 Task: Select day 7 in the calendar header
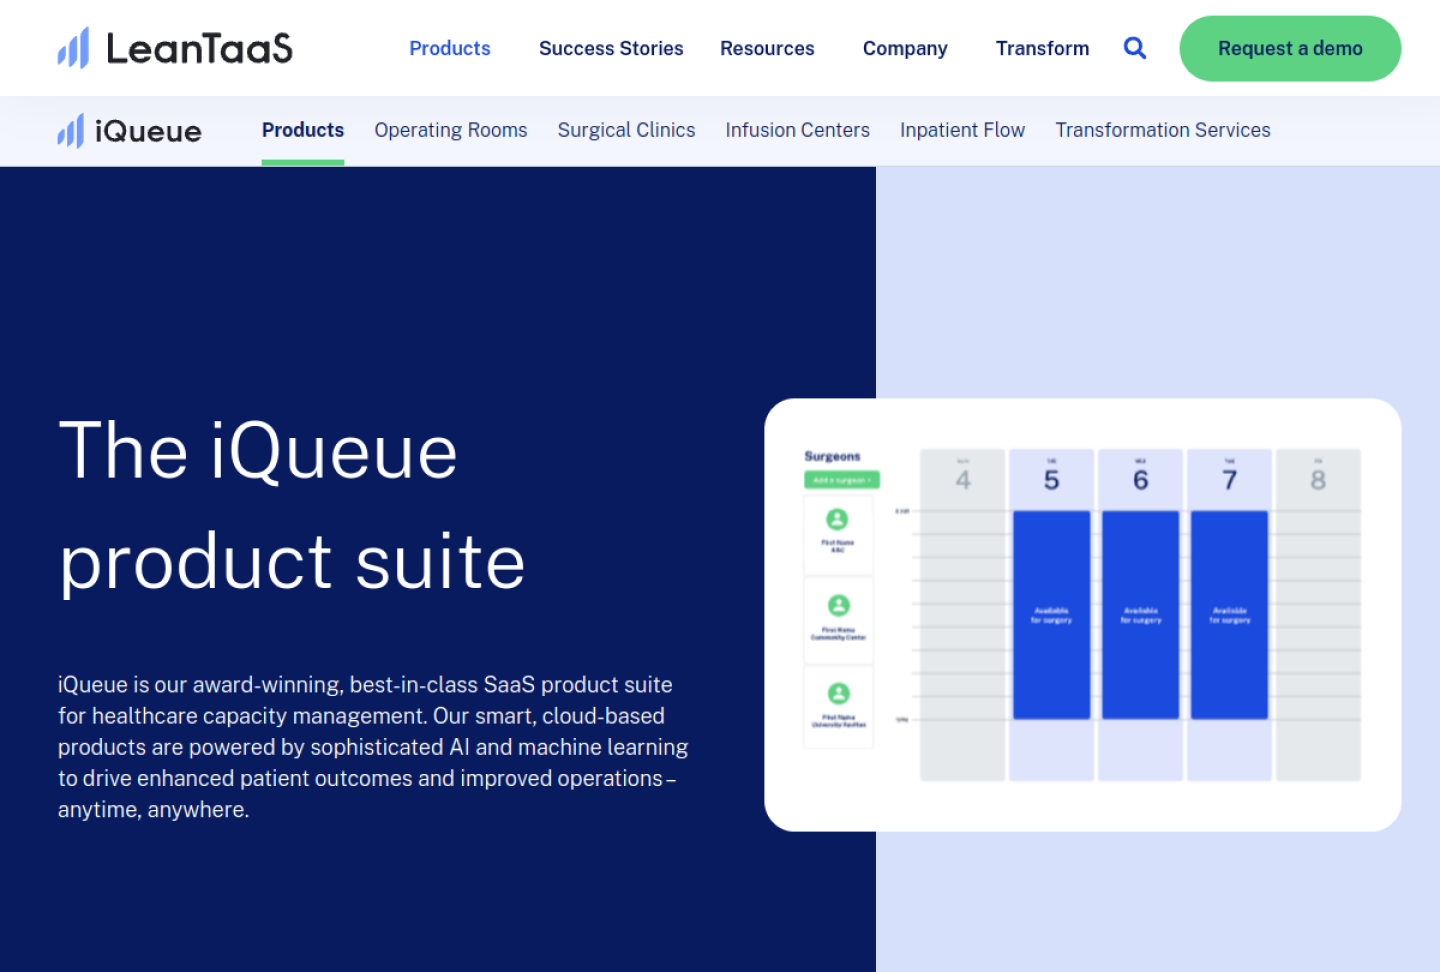tap(1230, 479)
